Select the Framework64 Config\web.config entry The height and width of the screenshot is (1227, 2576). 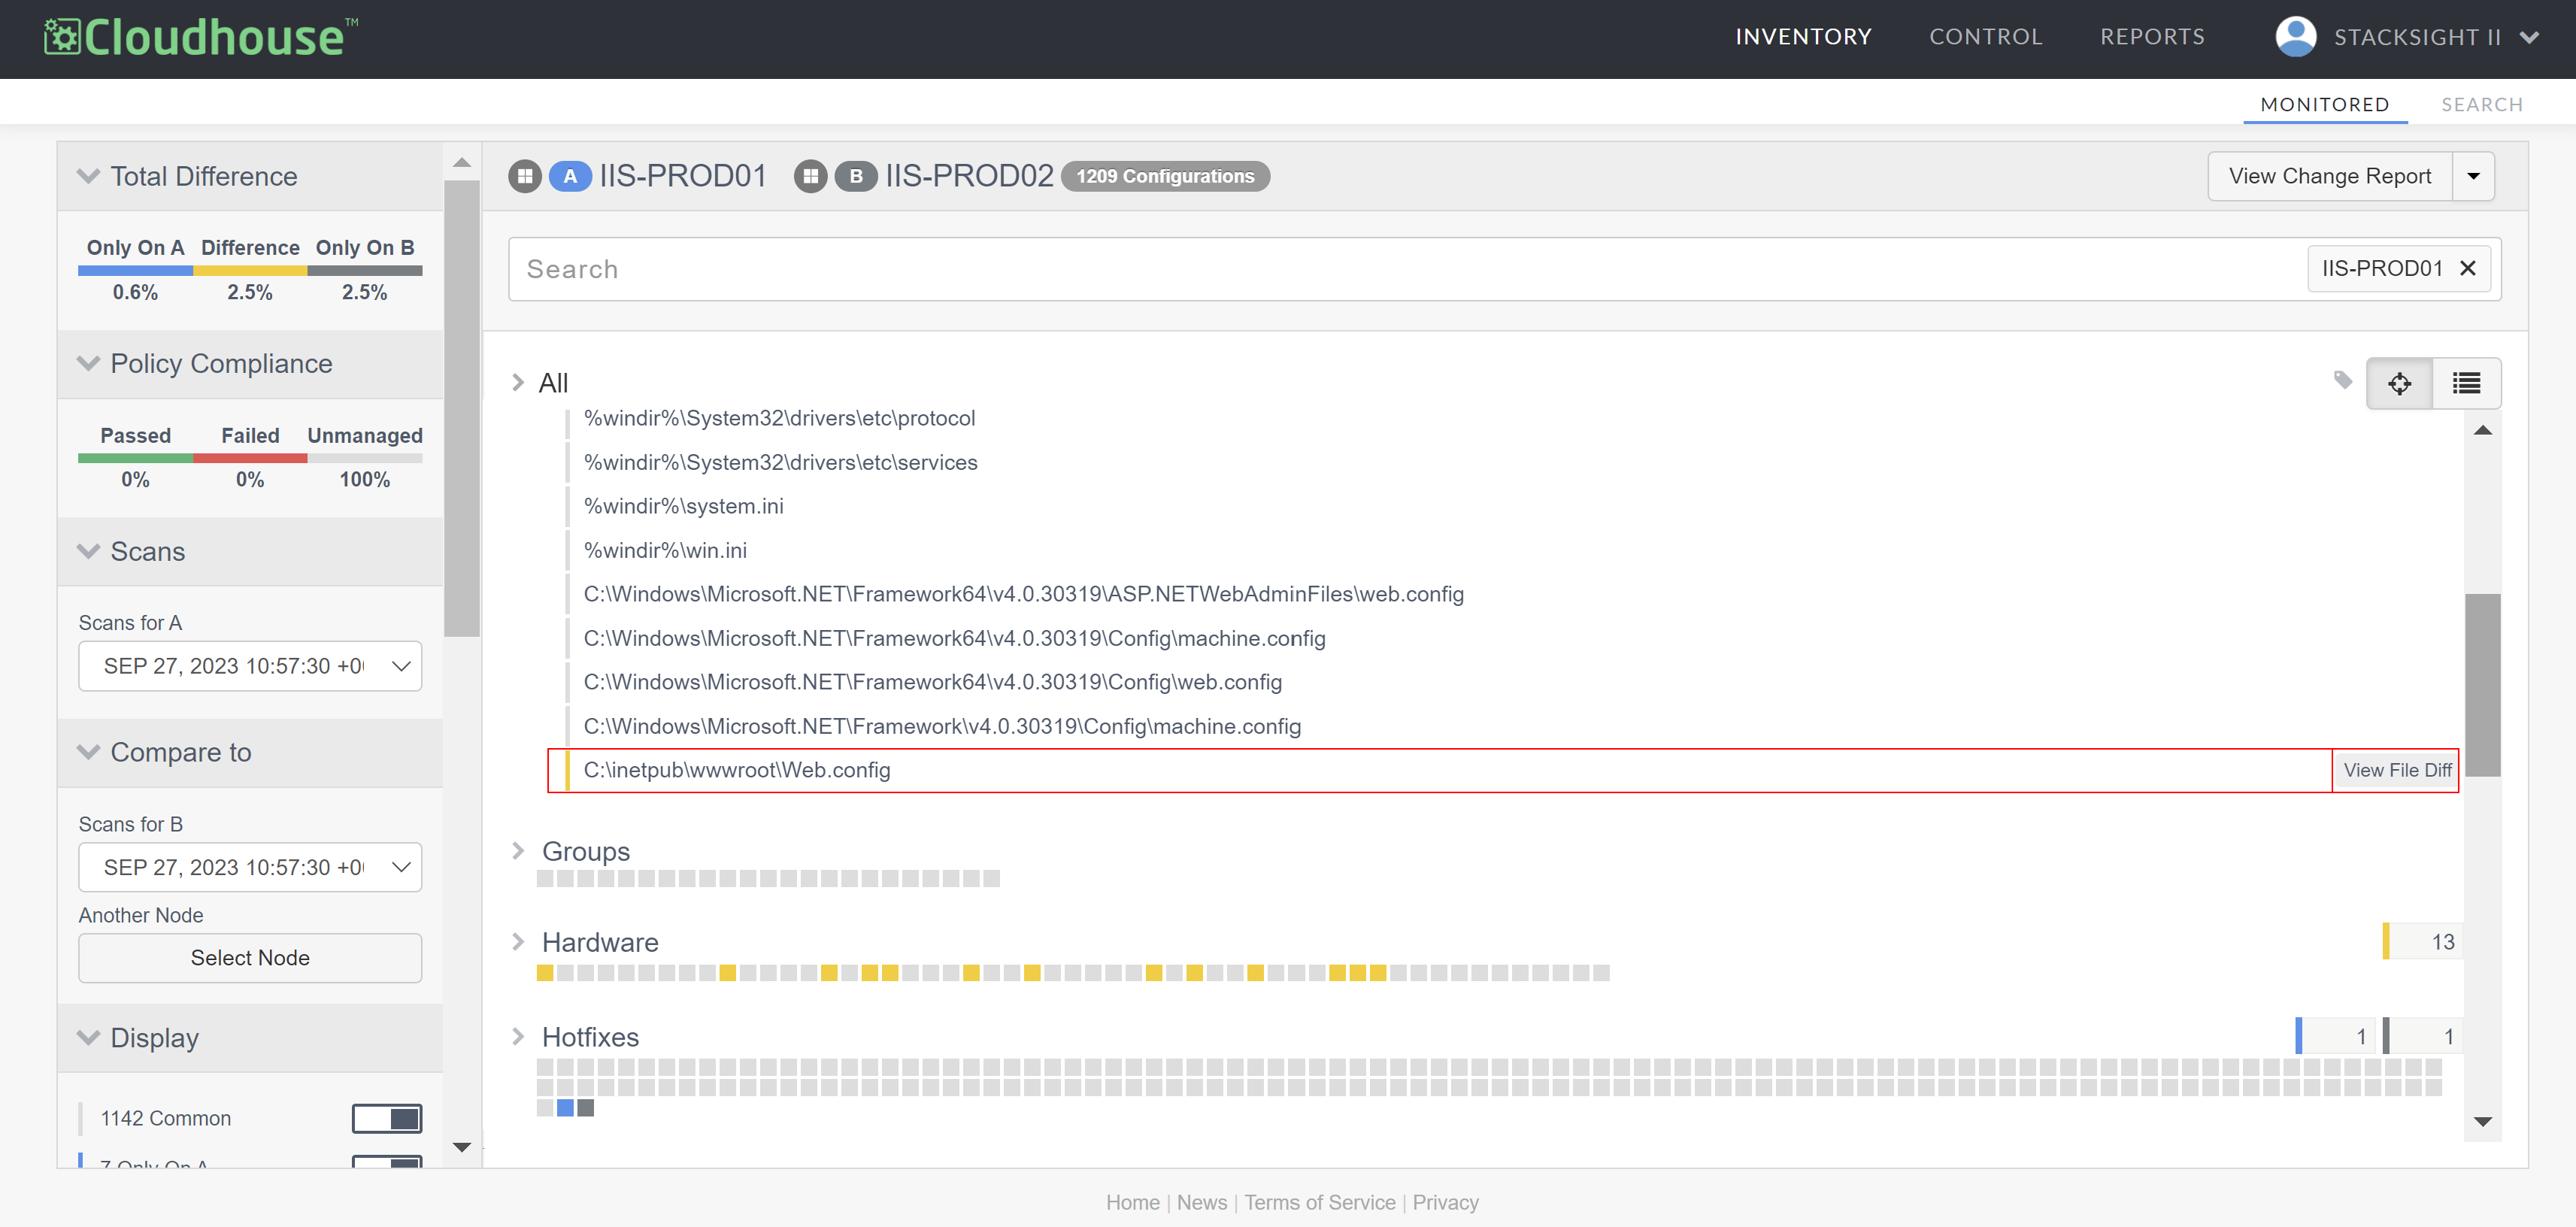point(932,682)
